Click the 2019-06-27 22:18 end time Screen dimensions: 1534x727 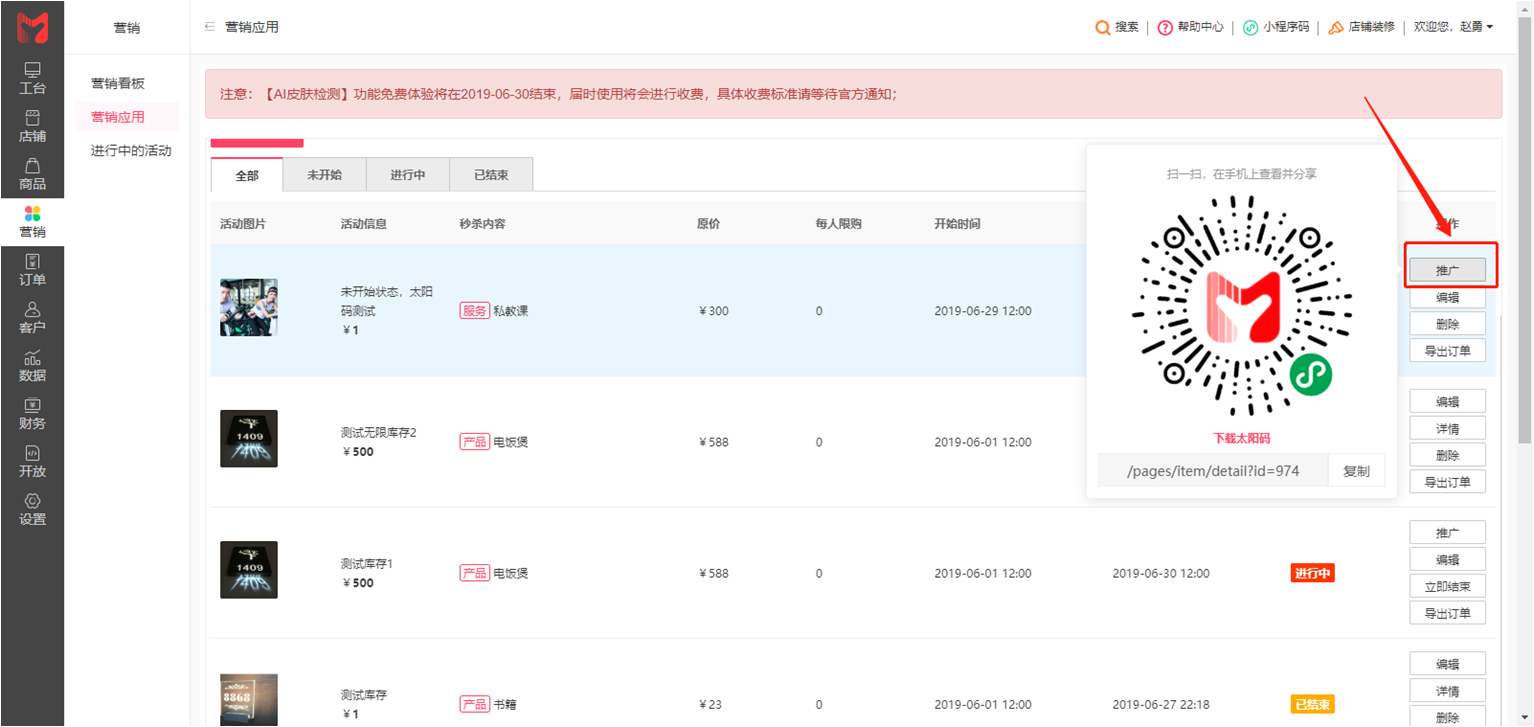pos(1161,704)
